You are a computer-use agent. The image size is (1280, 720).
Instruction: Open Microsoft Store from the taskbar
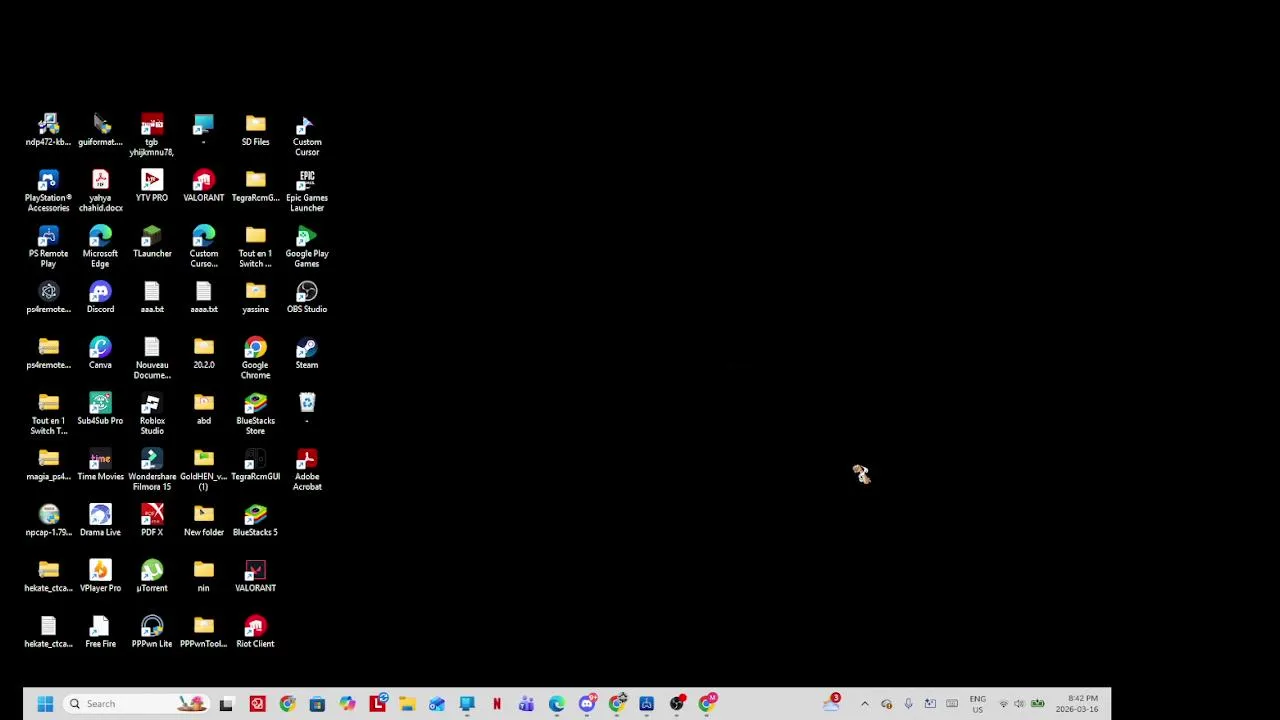click(x=317, y=704)
